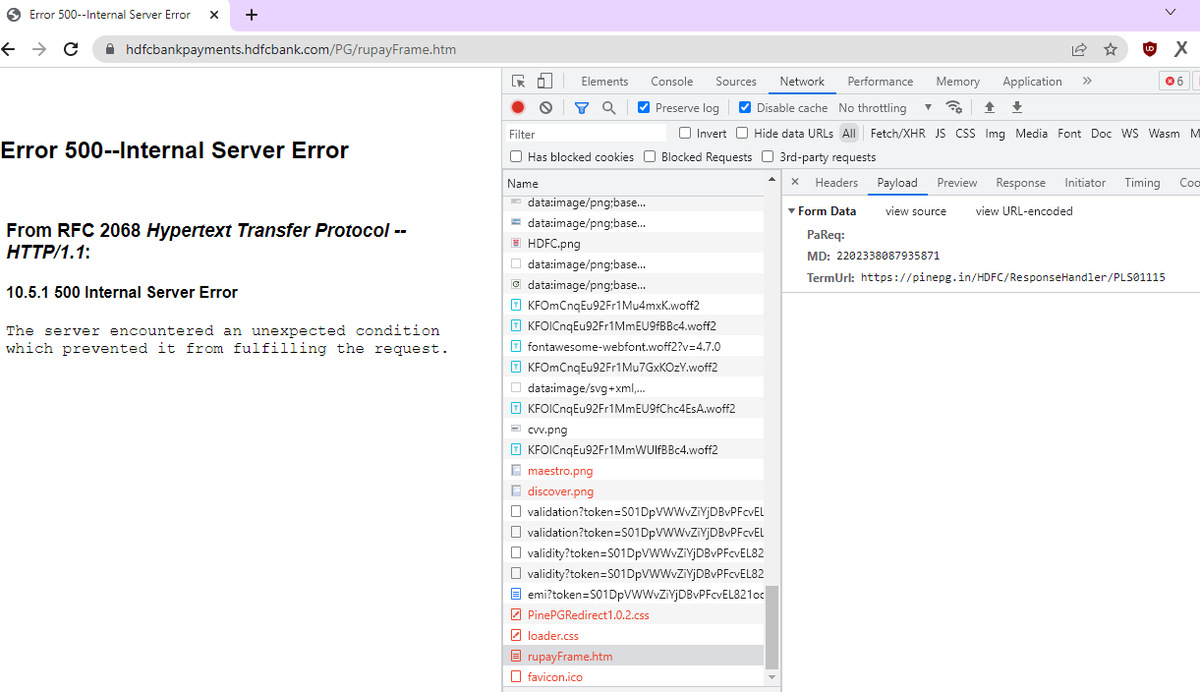Select favicon.ico request
The image size is (1200, 692).
coord(634,677)
